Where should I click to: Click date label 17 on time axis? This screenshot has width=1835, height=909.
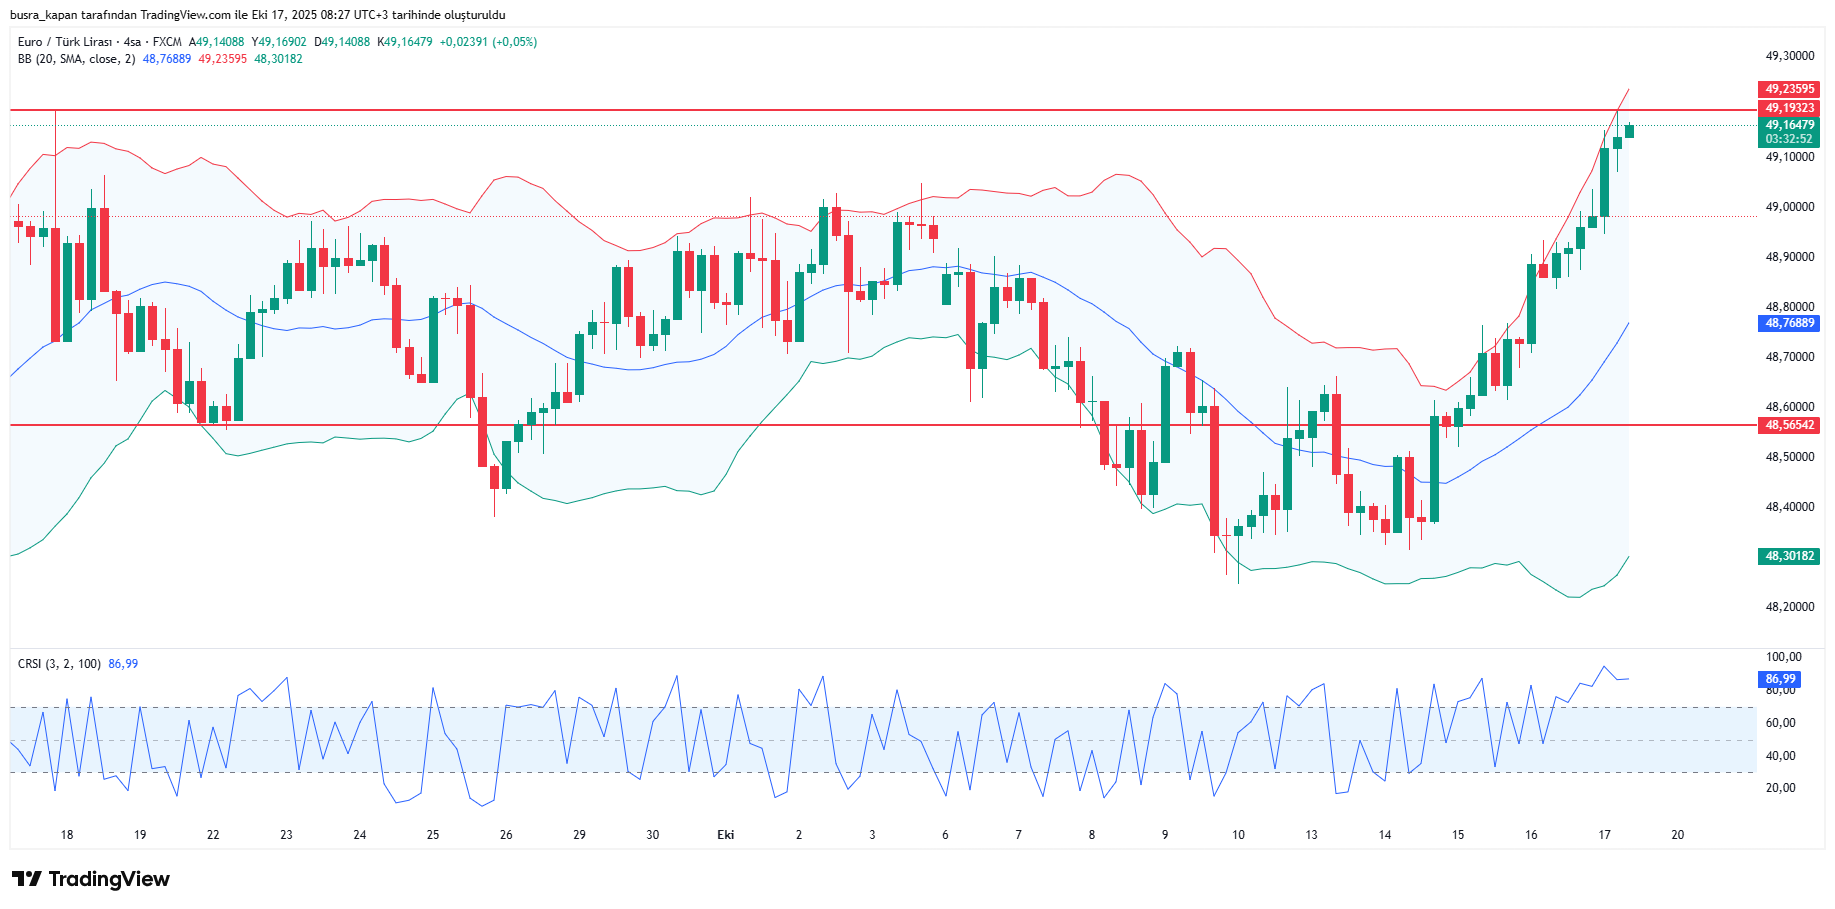(x=1604, y=834)
